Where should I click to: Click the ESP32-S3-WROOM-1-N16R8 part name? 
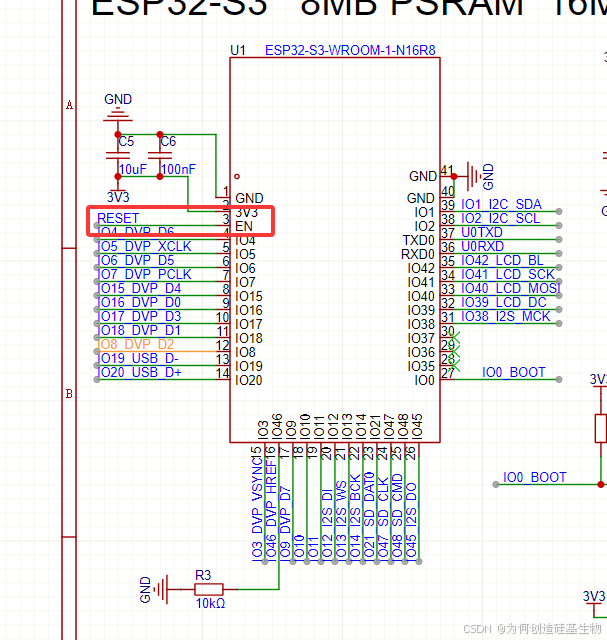click(x=350, y=51)
